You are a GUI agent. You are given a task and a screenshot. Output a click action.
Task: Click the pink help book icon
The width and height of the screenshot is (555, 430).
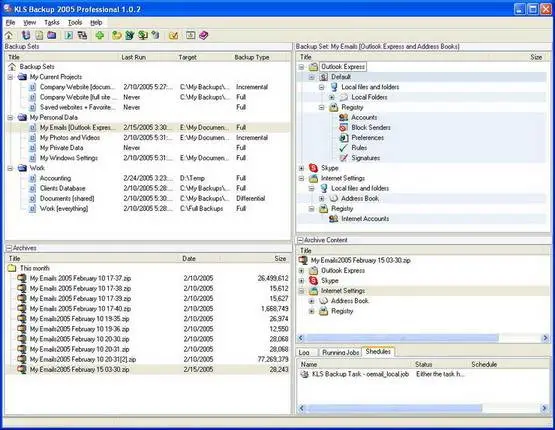[204, 35]
